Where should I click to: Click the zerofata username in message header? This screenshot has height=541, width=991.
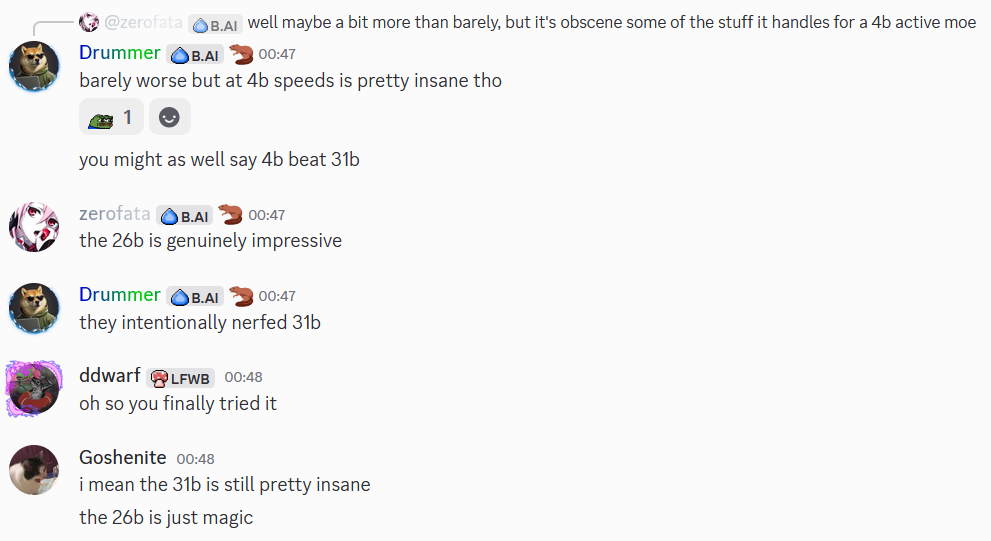point(114,214)
